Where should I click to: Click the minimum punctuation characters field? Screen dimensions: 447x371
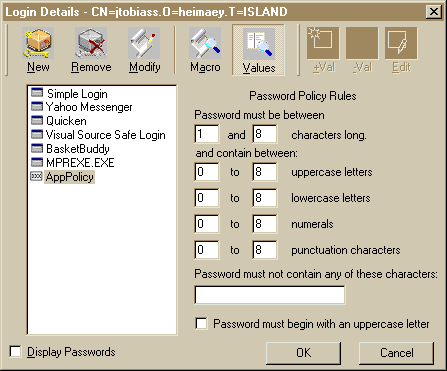(x=207, y=250)
